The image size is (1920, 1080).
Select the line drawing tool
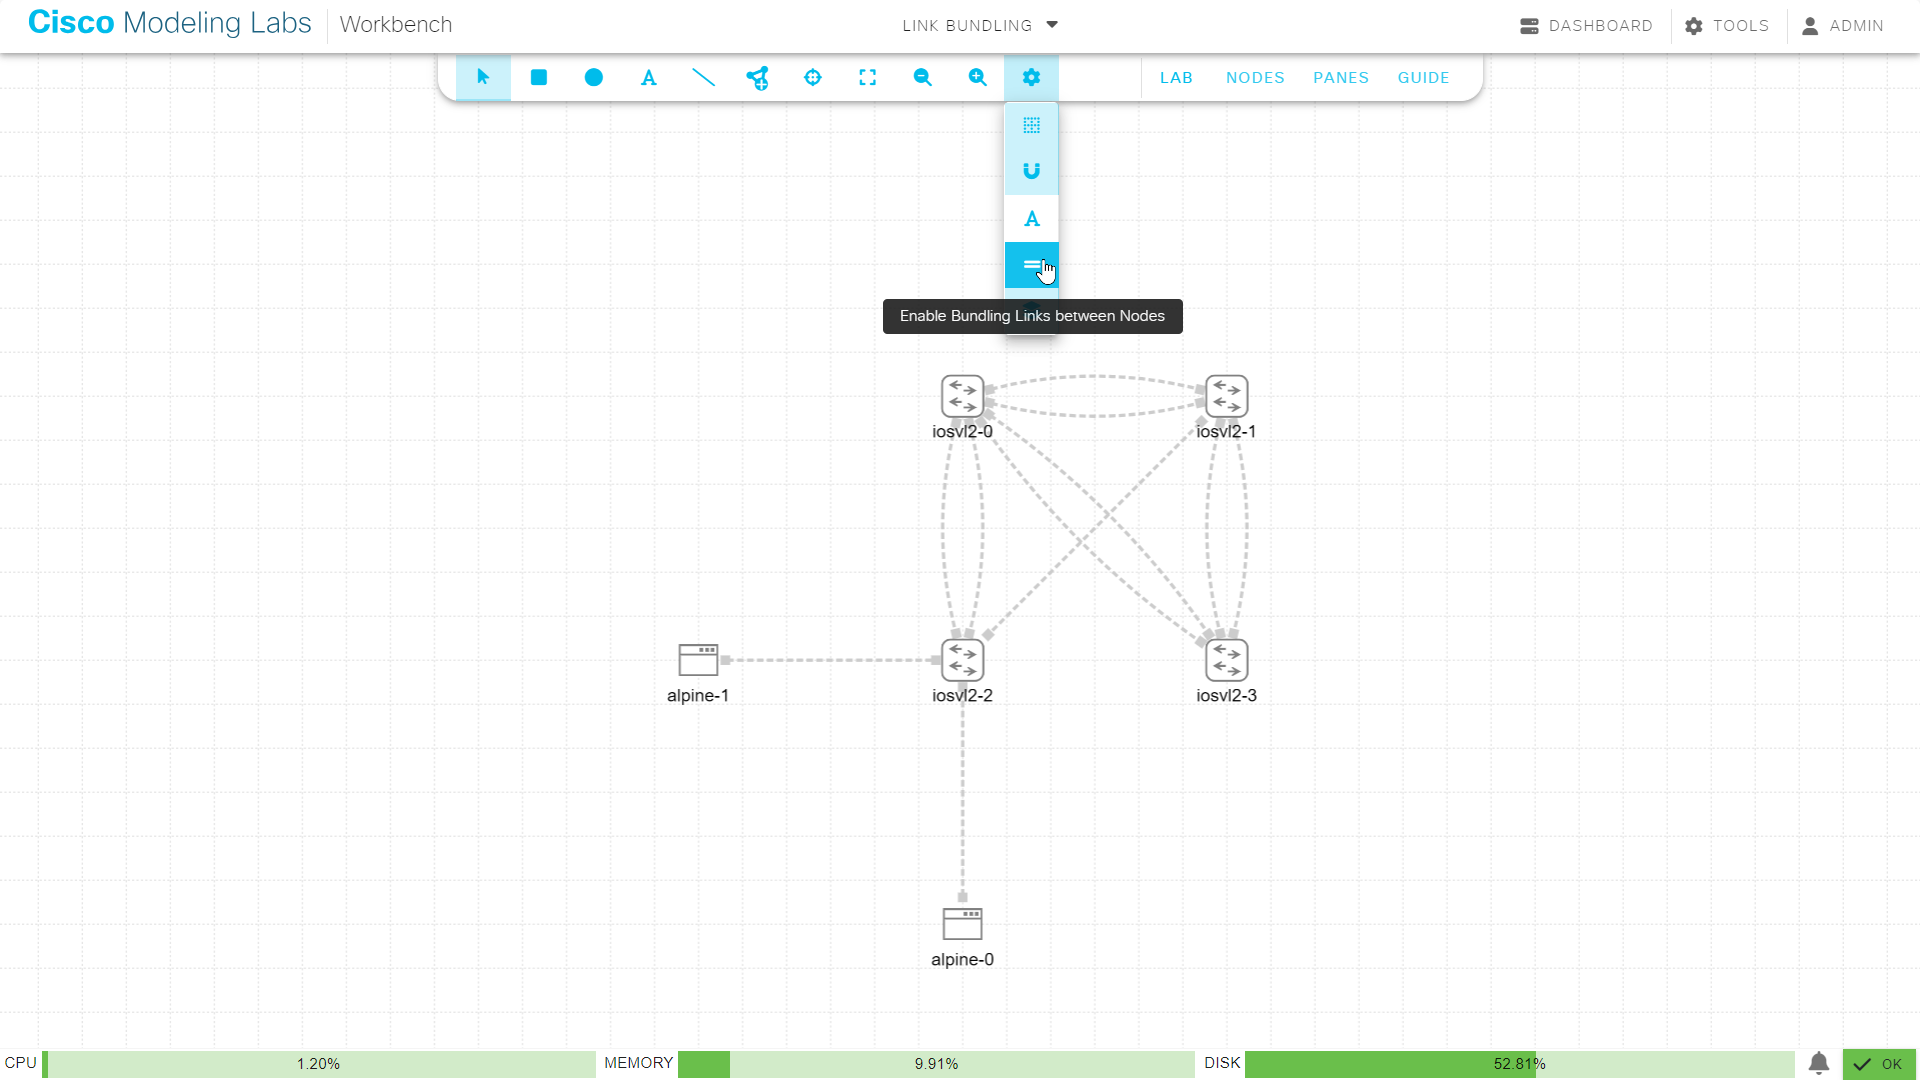coord(703,77)
